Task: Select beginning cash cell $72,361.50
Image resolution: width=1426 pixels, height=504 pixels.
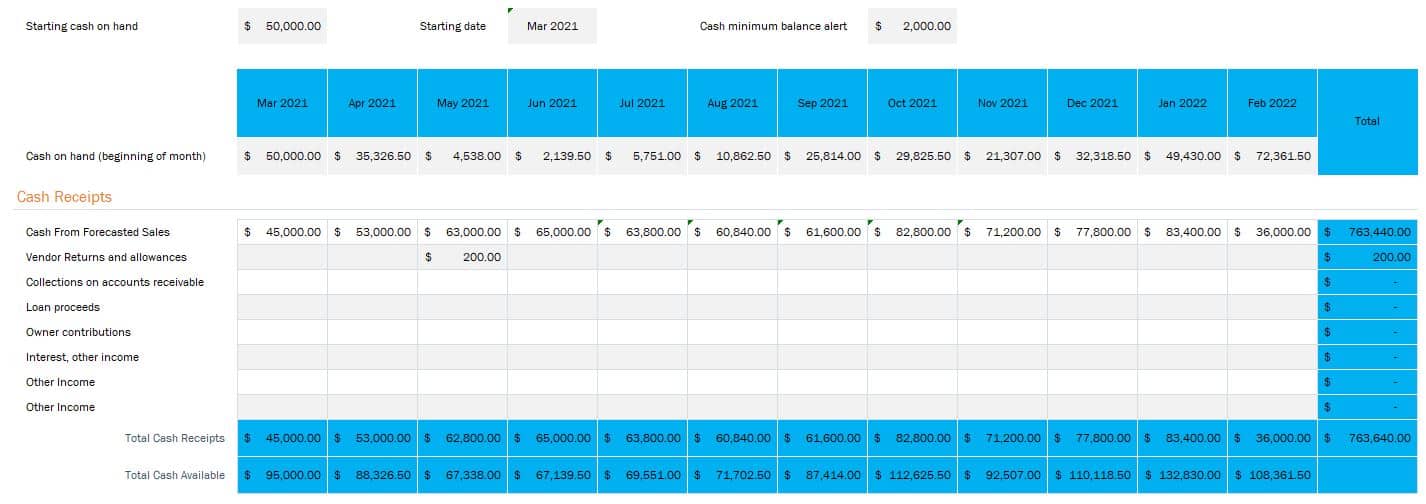Action: pyautogui.click(x=1272, y=156)
